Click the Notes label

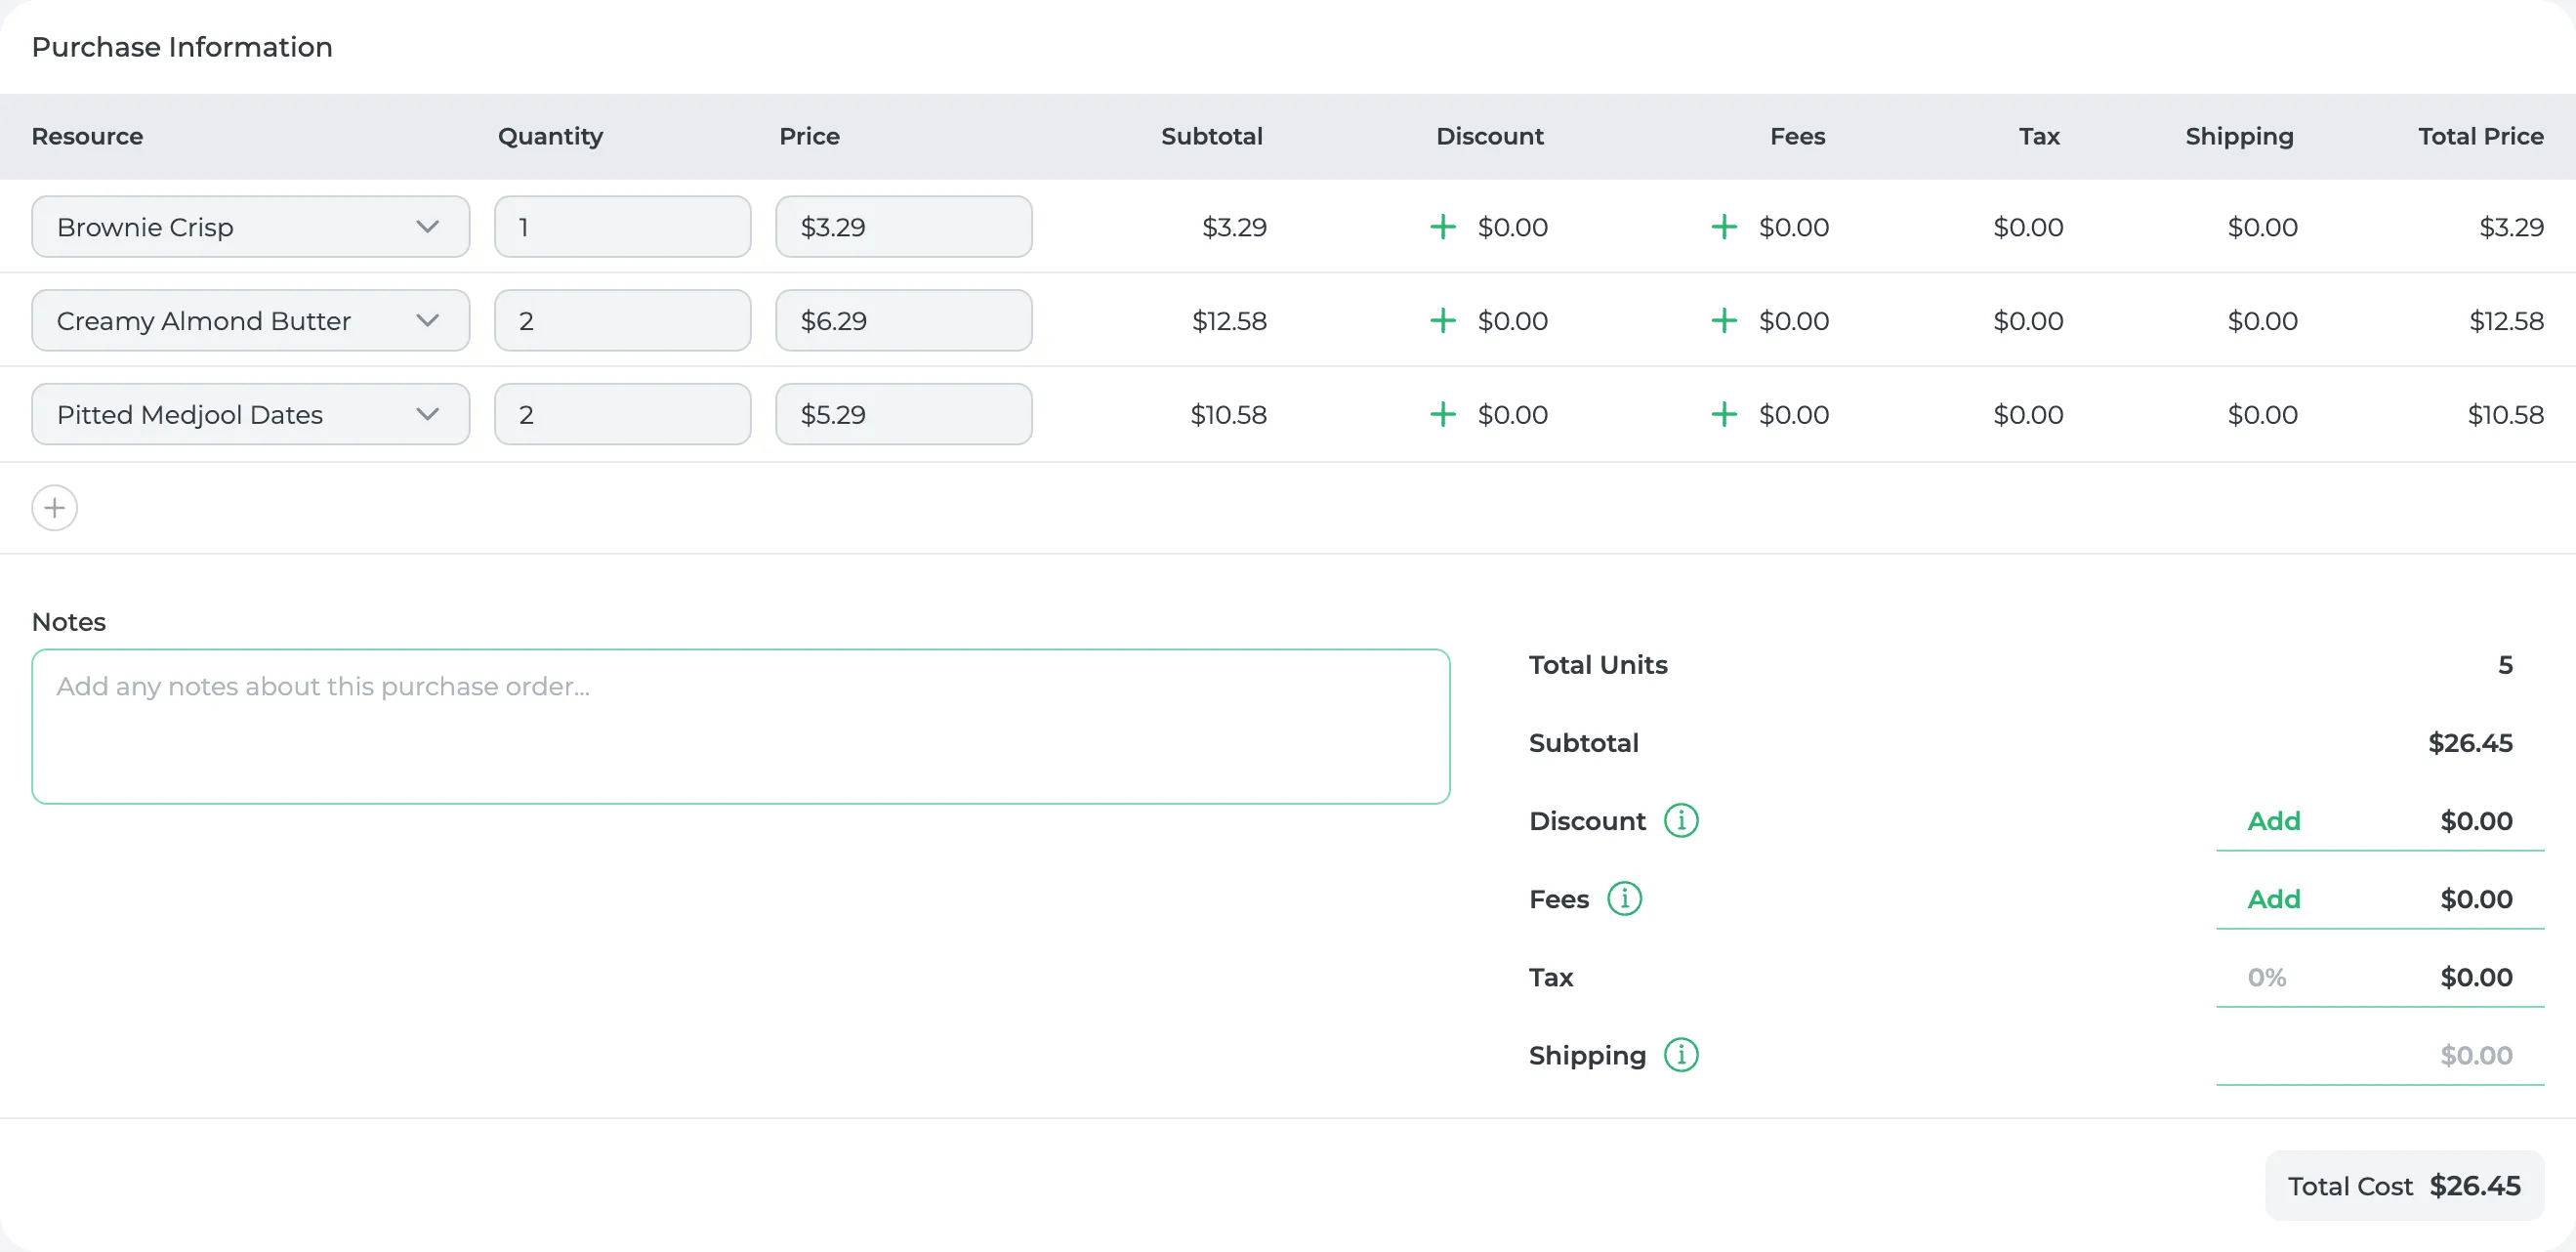[x=69, y=622]
